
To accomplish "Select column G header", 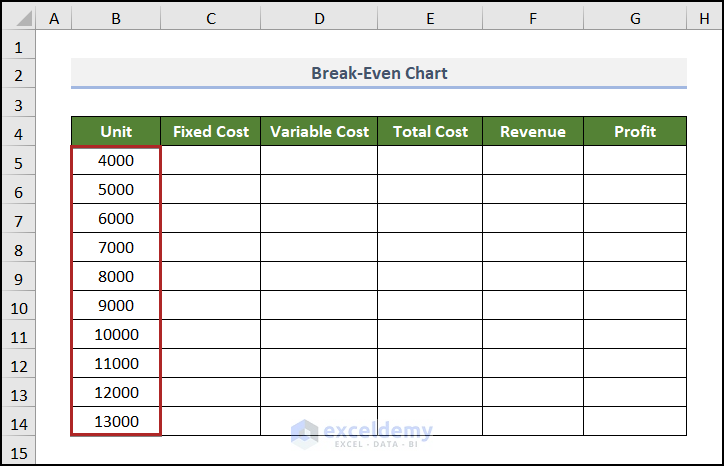I will 635,16.
